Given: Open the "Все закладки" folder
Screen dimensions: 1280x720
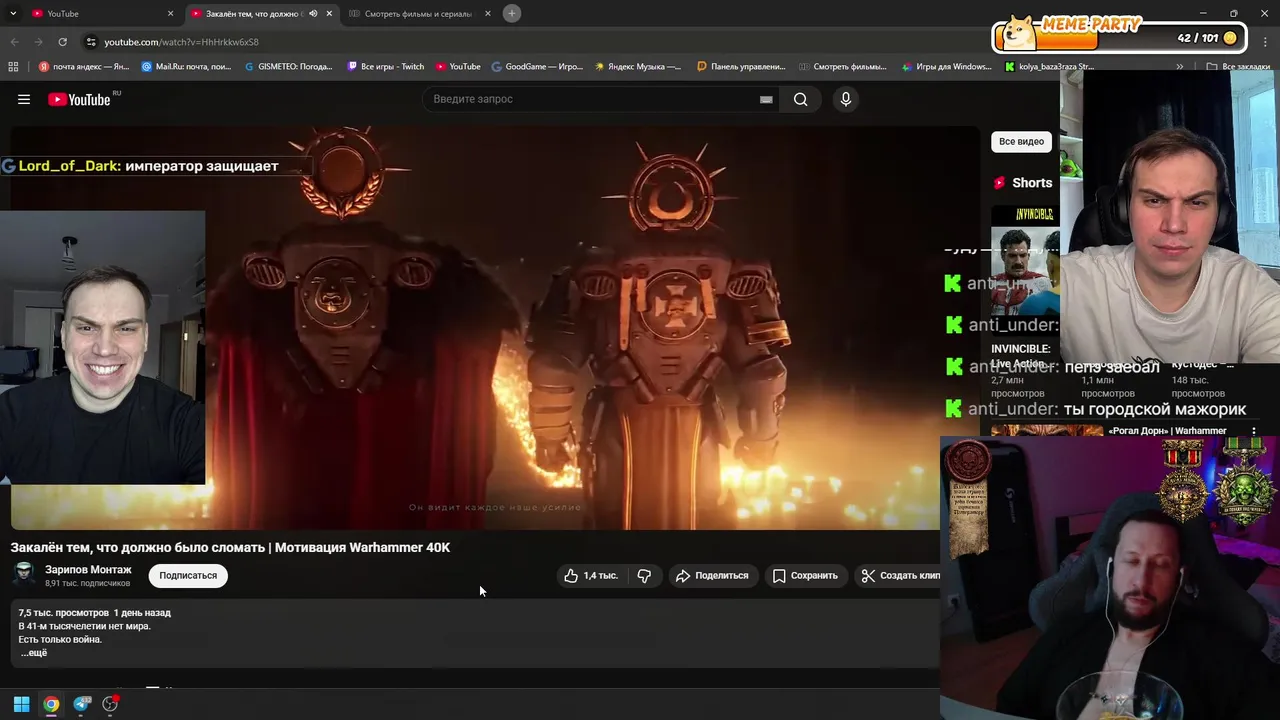Looking at the screenshot, I should pyautogui.click(x=1238, y=67).
